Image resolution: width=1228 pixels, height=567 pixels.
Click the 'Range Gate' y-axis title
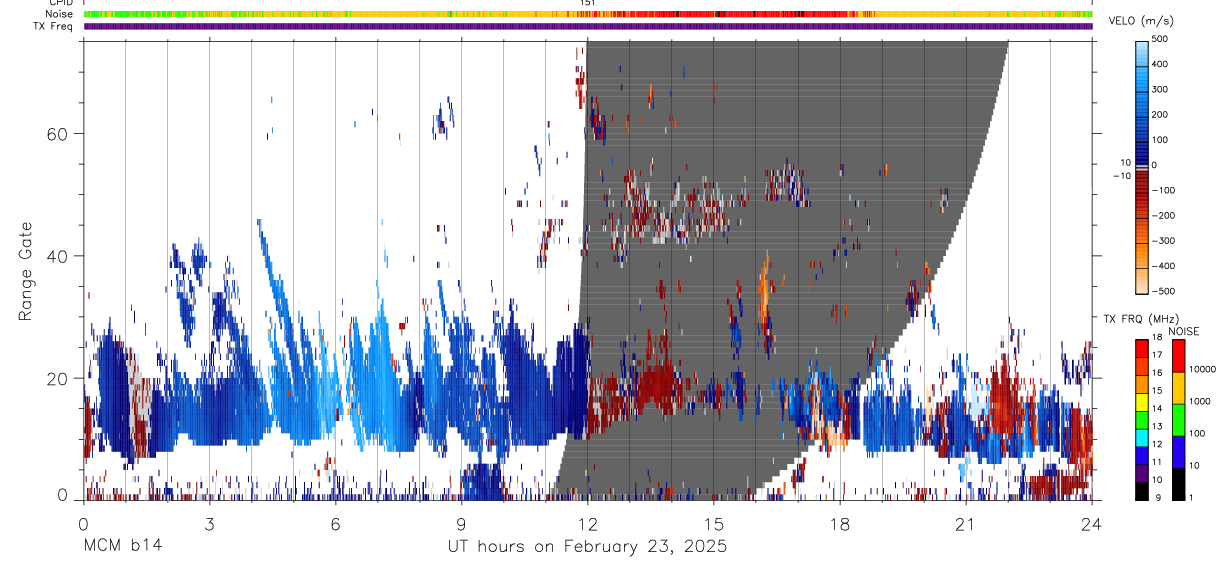tap(25, 272)
